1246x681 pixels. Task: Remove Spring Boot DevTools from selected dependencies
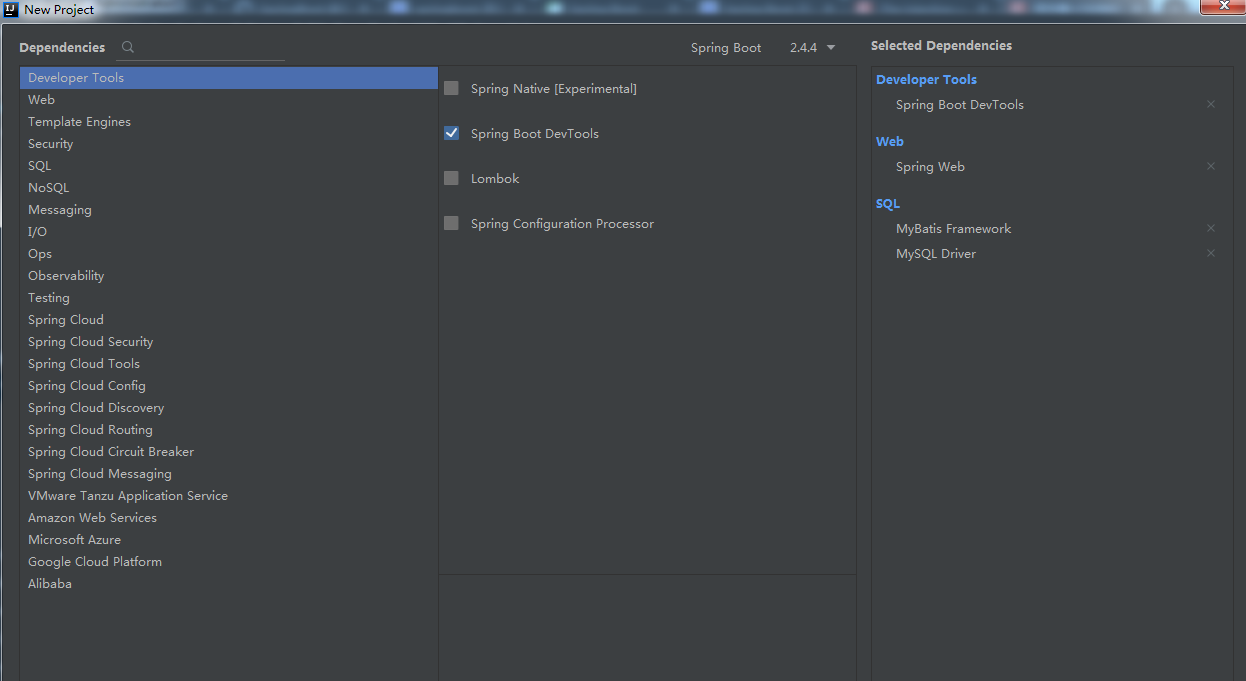[x=1211, y=104]
